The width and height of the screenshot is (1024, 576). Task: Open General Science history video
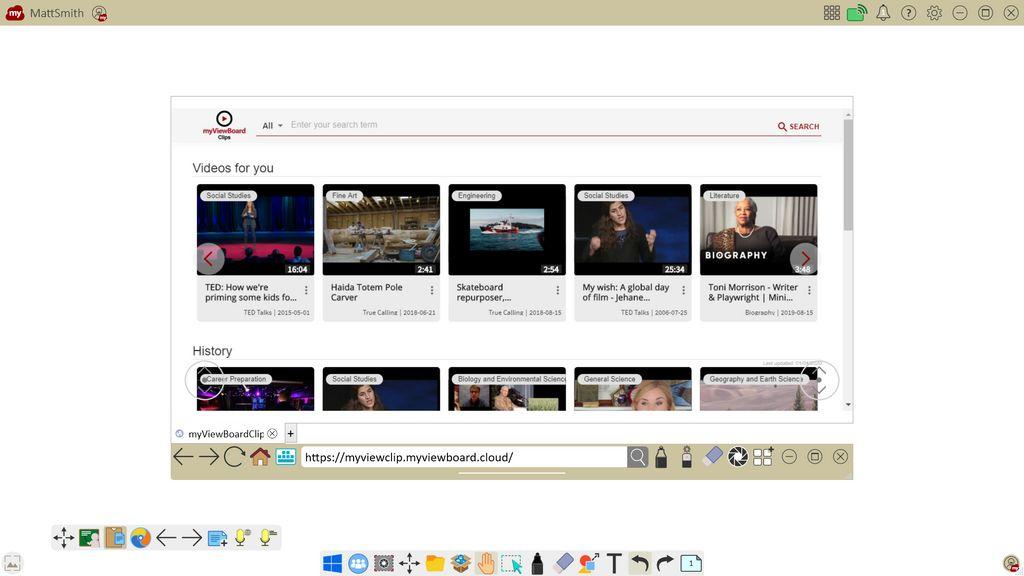pyautogui.click(x=633, y=389)
